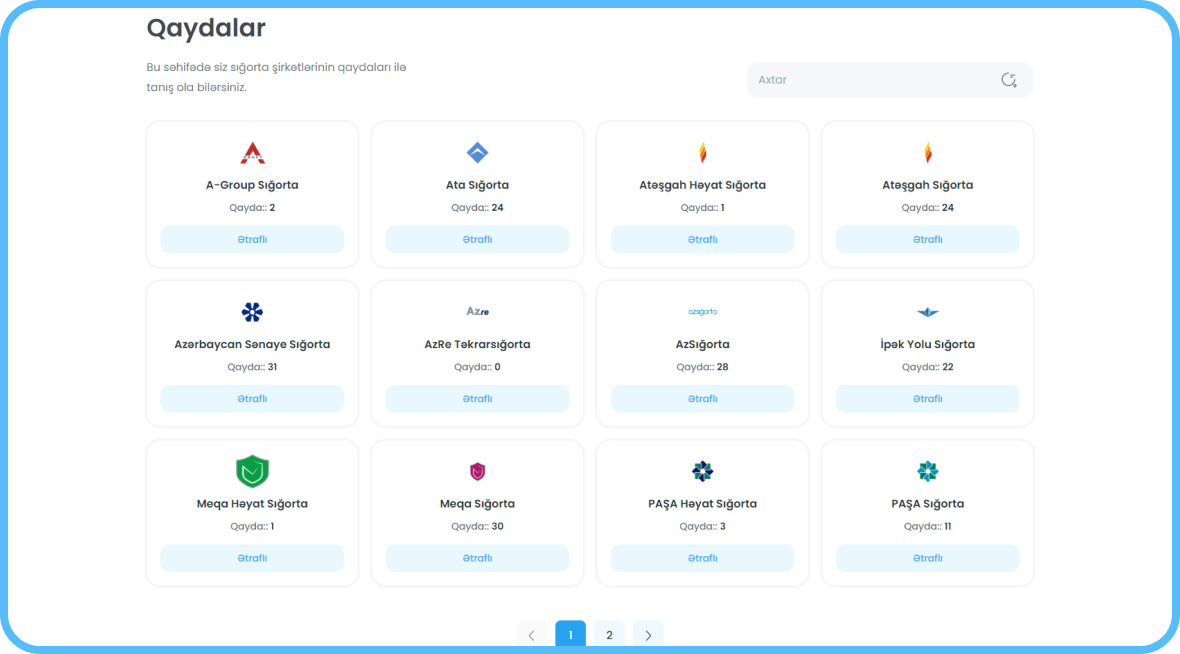Click the A-Group Sığorta logo
The width and height of the screenshot is (1180, 654).
click(x=252, y=153)
